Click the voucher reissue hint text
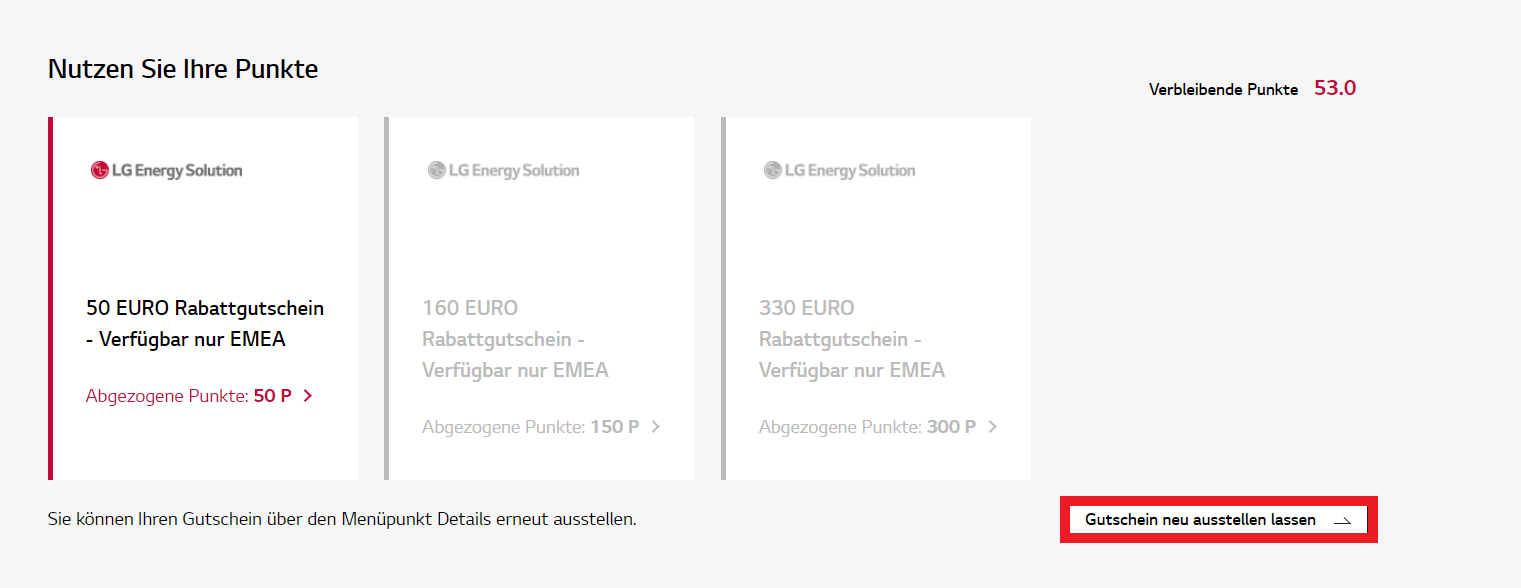1521x588 pixels. tap(342, 519)
